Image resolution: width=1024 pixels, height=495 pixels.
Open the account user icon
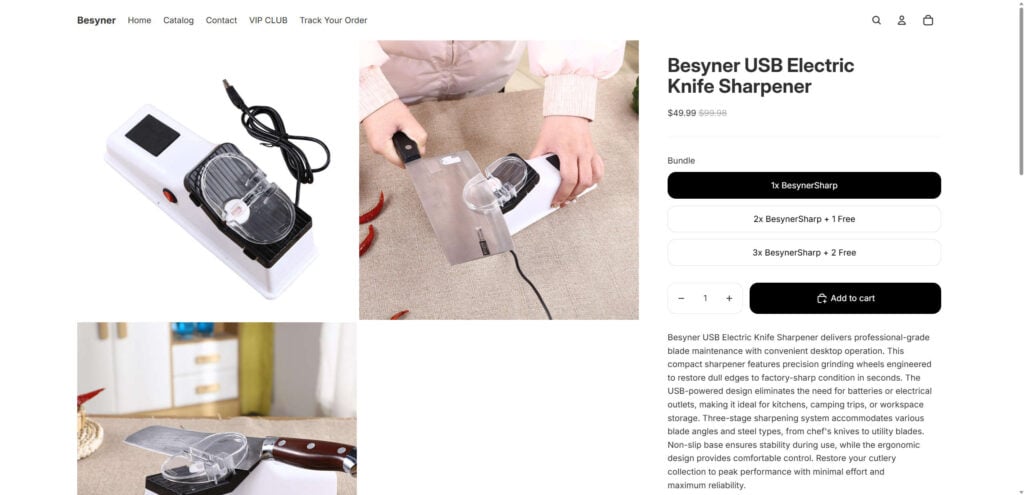[x=902, y=20]
